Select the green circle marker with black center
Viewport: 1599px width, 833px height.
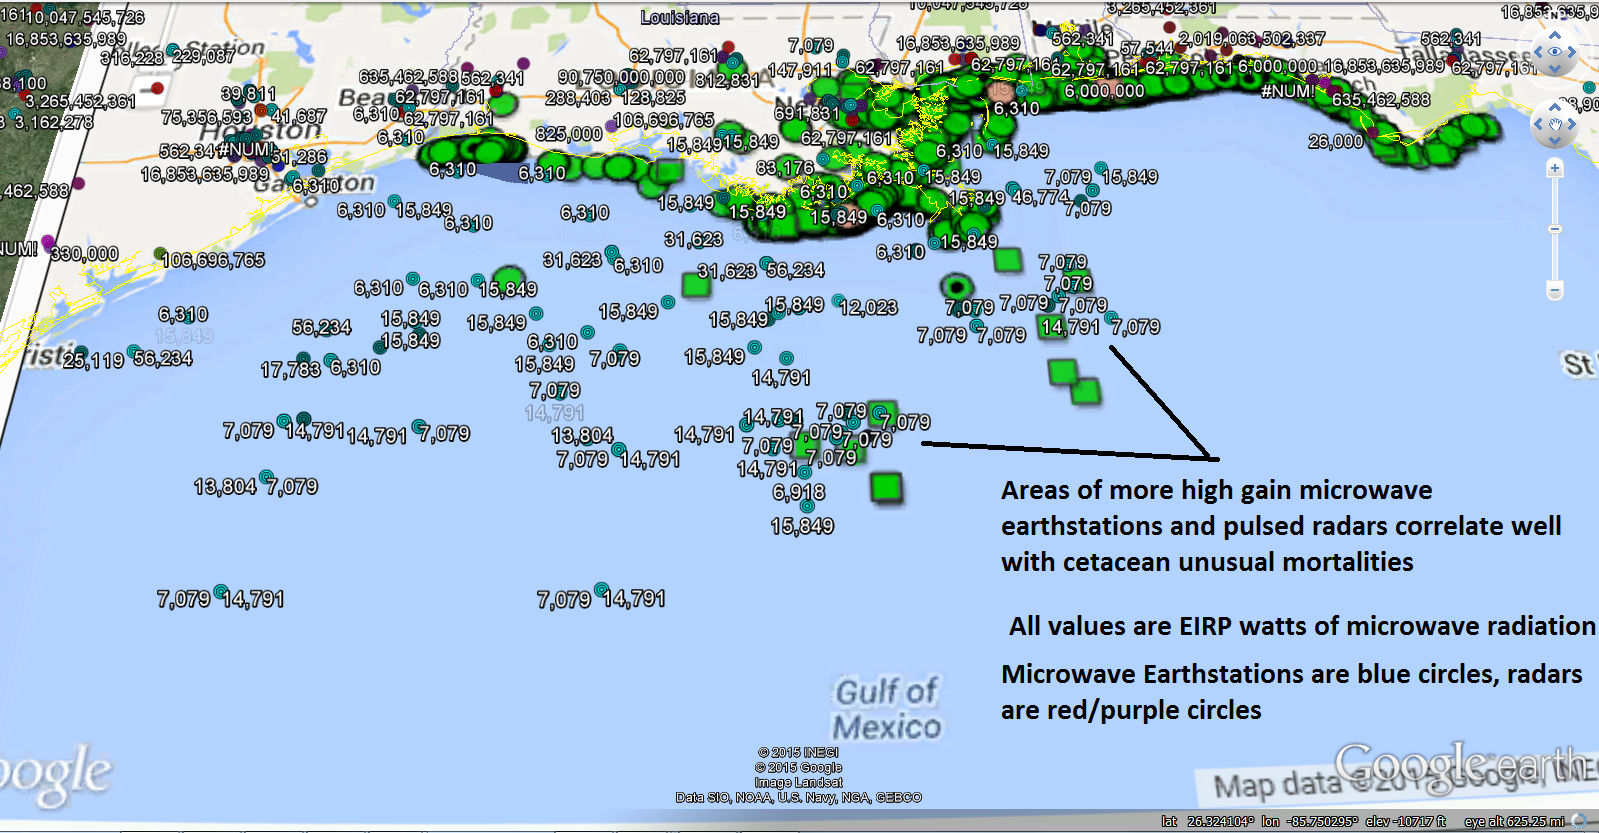click(x=957, y=286)
